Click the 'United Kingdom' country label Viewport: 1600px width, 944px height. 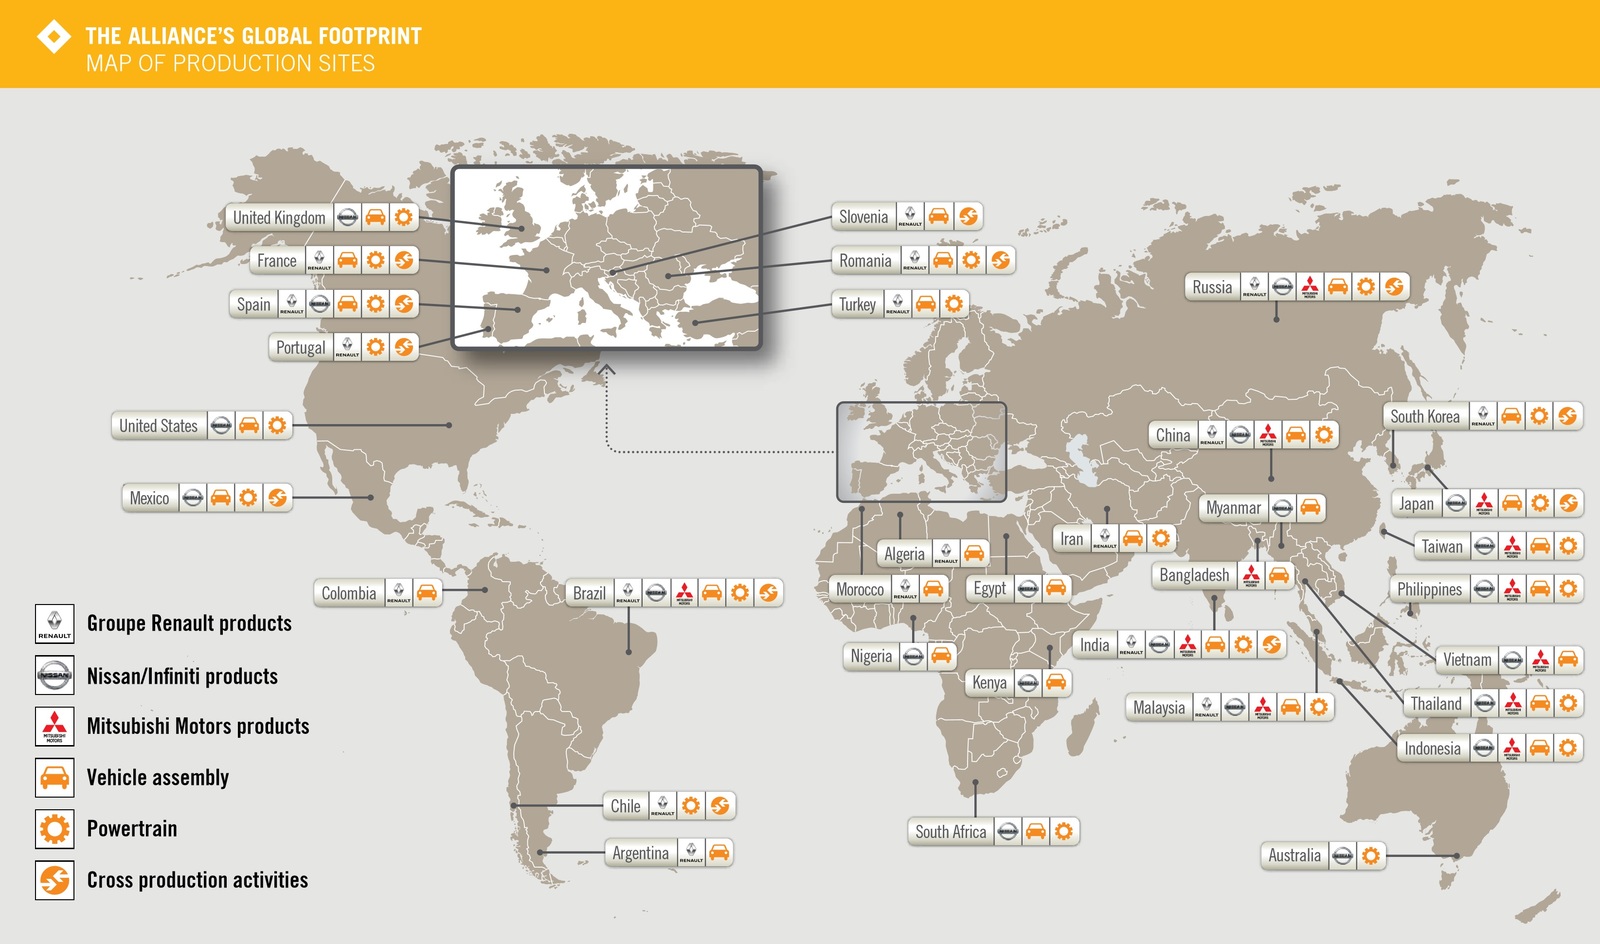pyautogui.click(x=279, y=217)
